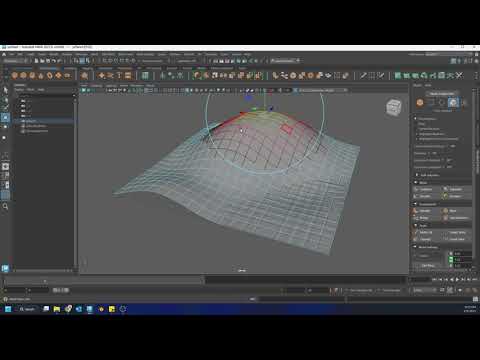
Task: Click the Multi-Component button in Modeling Toolkit
Action: click(x=442, y=94)
